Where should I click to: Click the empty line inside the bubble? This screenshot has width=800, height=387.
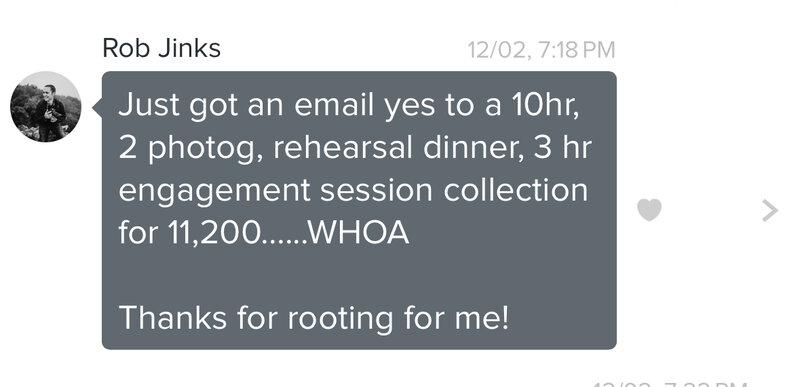tap(359, 276)
